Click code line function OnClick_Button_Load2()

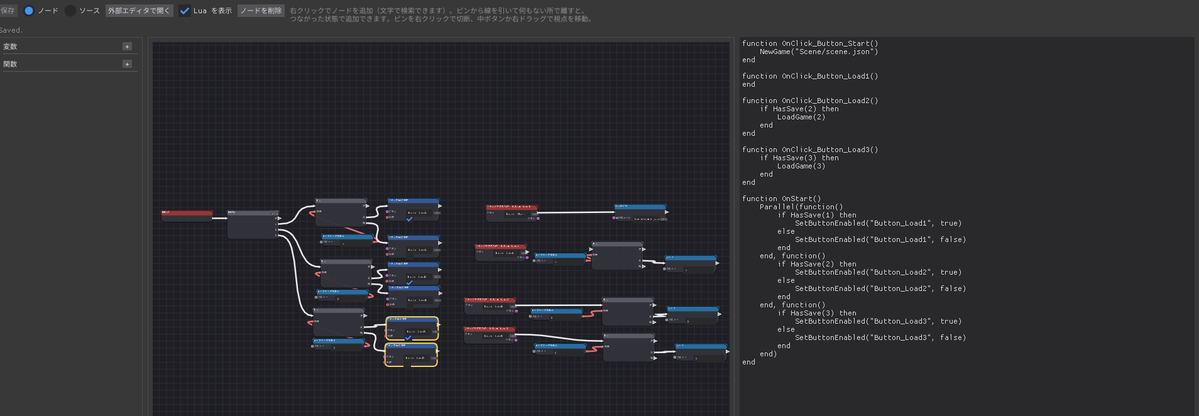810,100
